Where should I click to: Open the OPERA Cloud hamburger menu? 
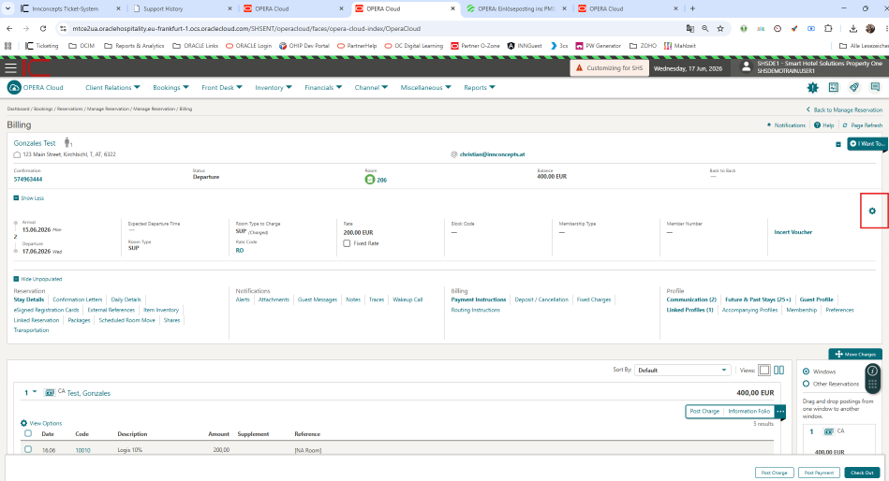(x=10, y=68)
